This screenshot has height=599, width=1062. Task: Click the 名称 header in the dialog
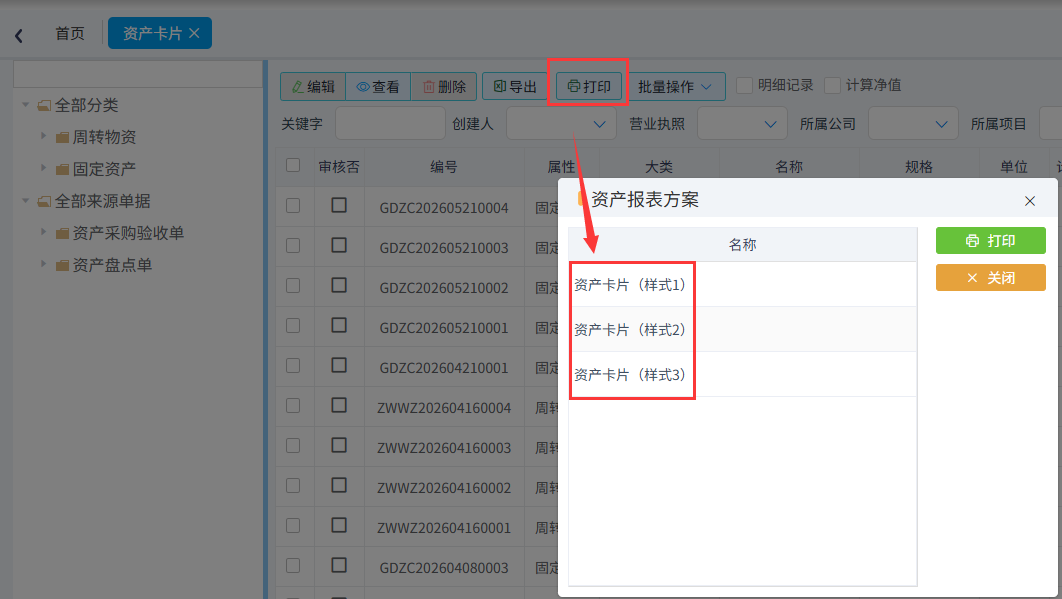click(742, 245)
